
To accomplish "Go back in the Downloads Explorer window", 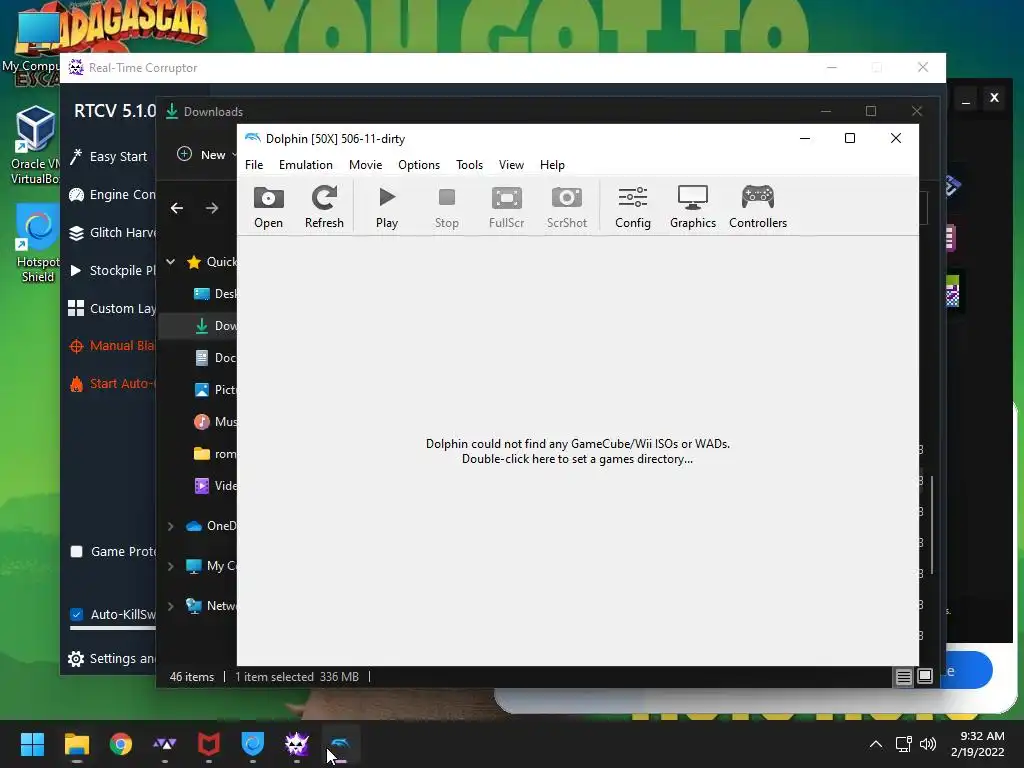I will point(177,208).
